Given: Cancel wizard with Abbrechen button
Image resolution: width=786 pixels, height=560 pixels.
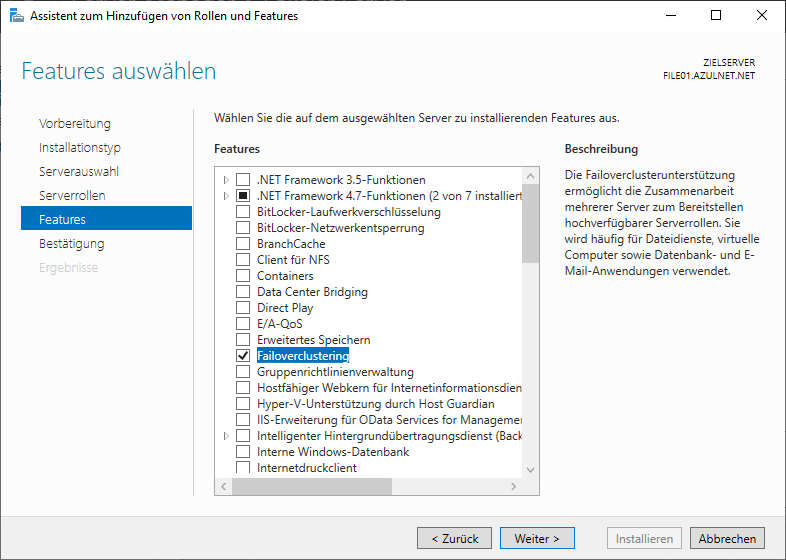Looking at the screenshot, I should (727, 538).
